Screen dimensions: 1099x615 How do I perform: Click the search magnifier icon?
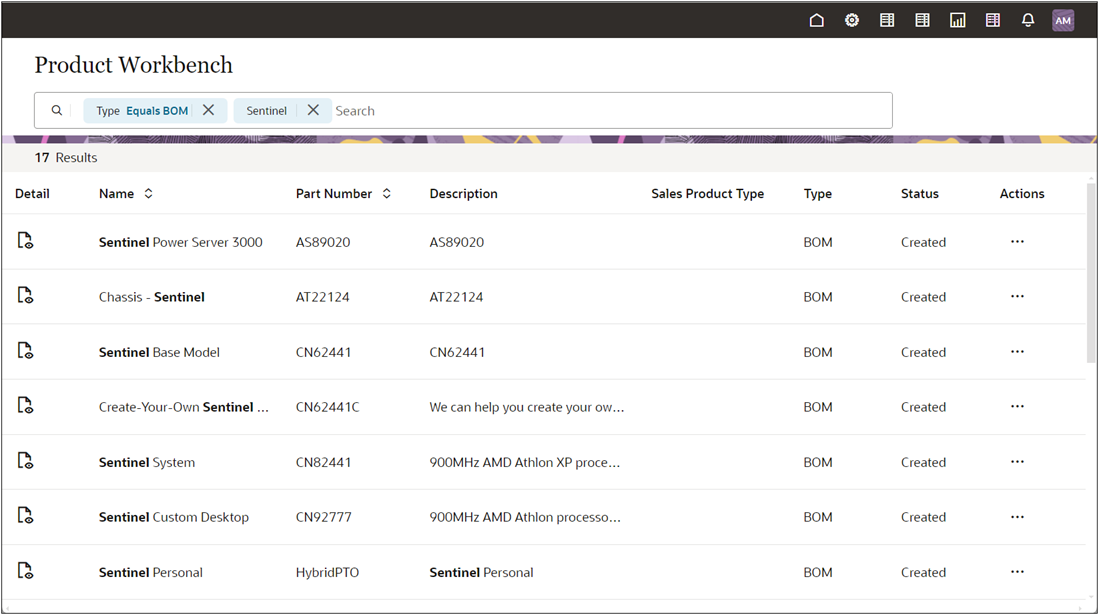click(x=57, y=110)
